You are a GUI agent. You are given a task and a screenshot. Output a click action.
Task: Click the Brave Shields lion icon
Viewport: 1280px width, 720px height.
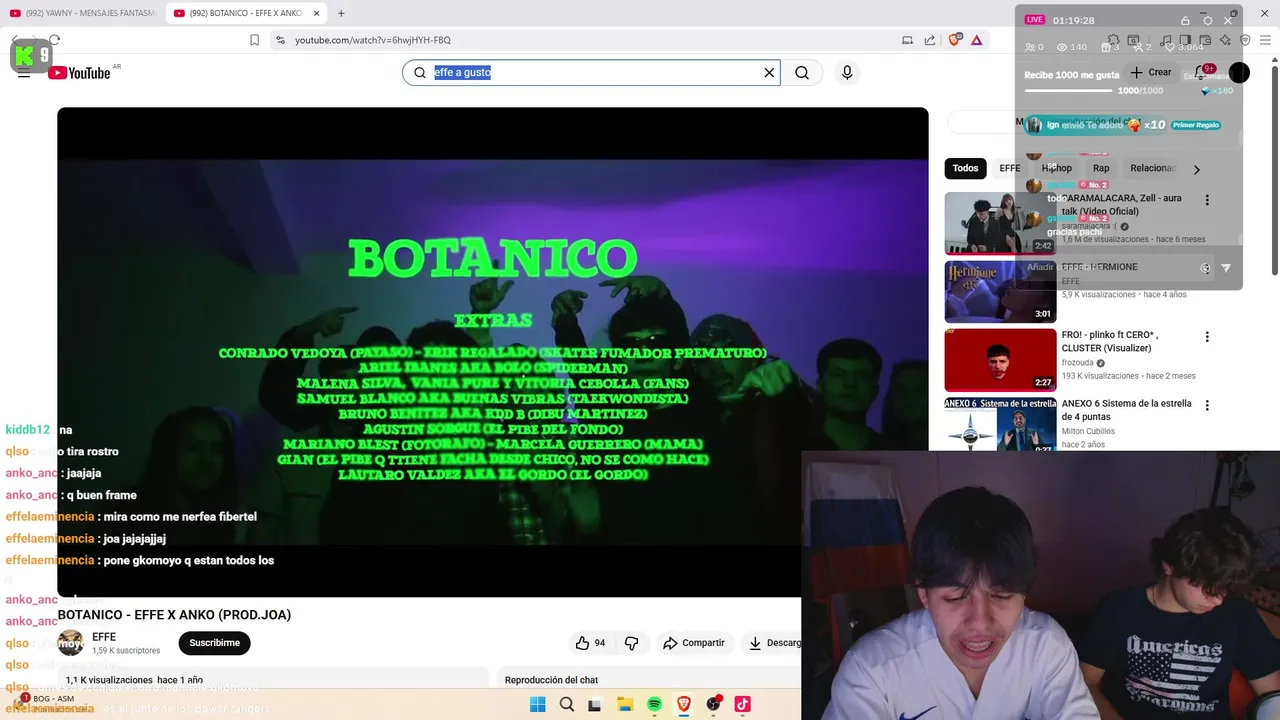pos(954,40)
